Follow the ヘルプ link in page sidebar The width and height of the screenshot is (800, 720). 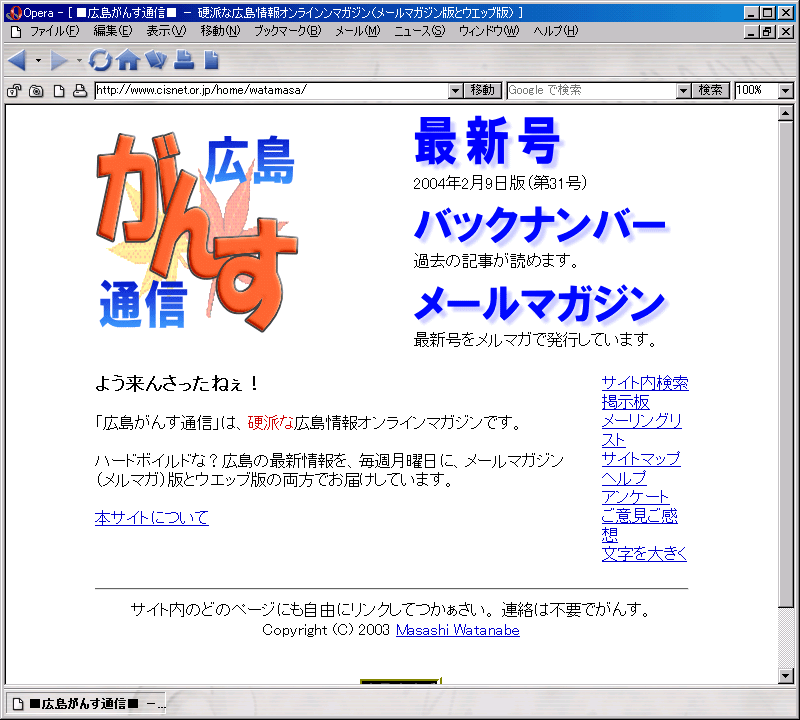point(624,478)
